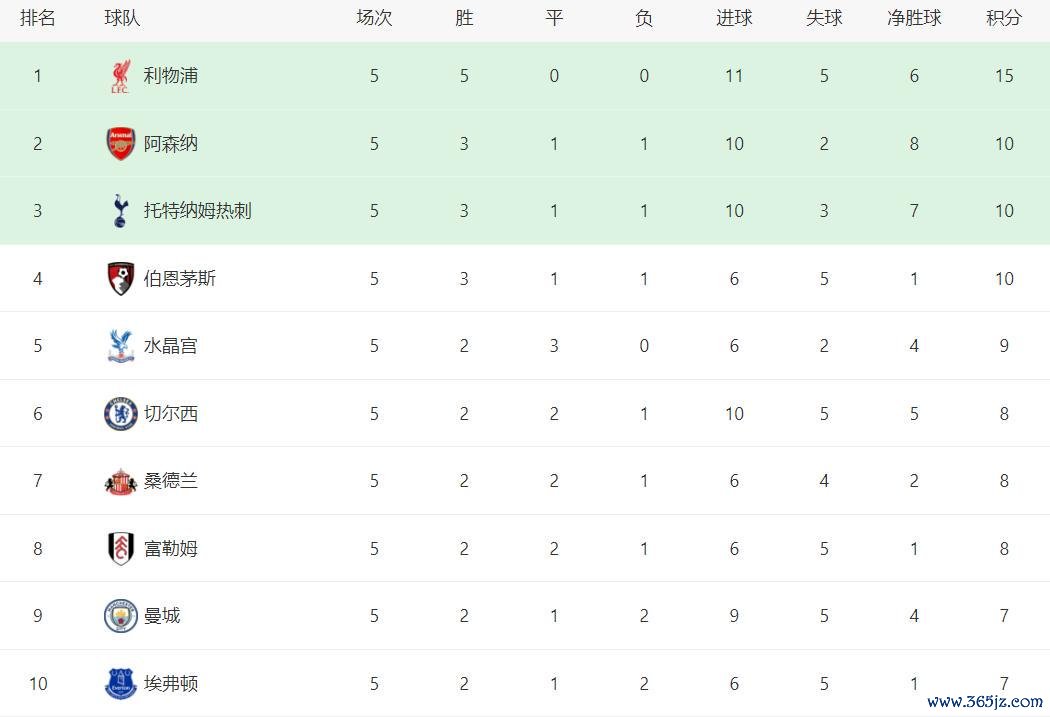The width and height of the screenshot is (1050, 717).
Task: Click the Arsenal club crest icon
Action: coord(120,144)
